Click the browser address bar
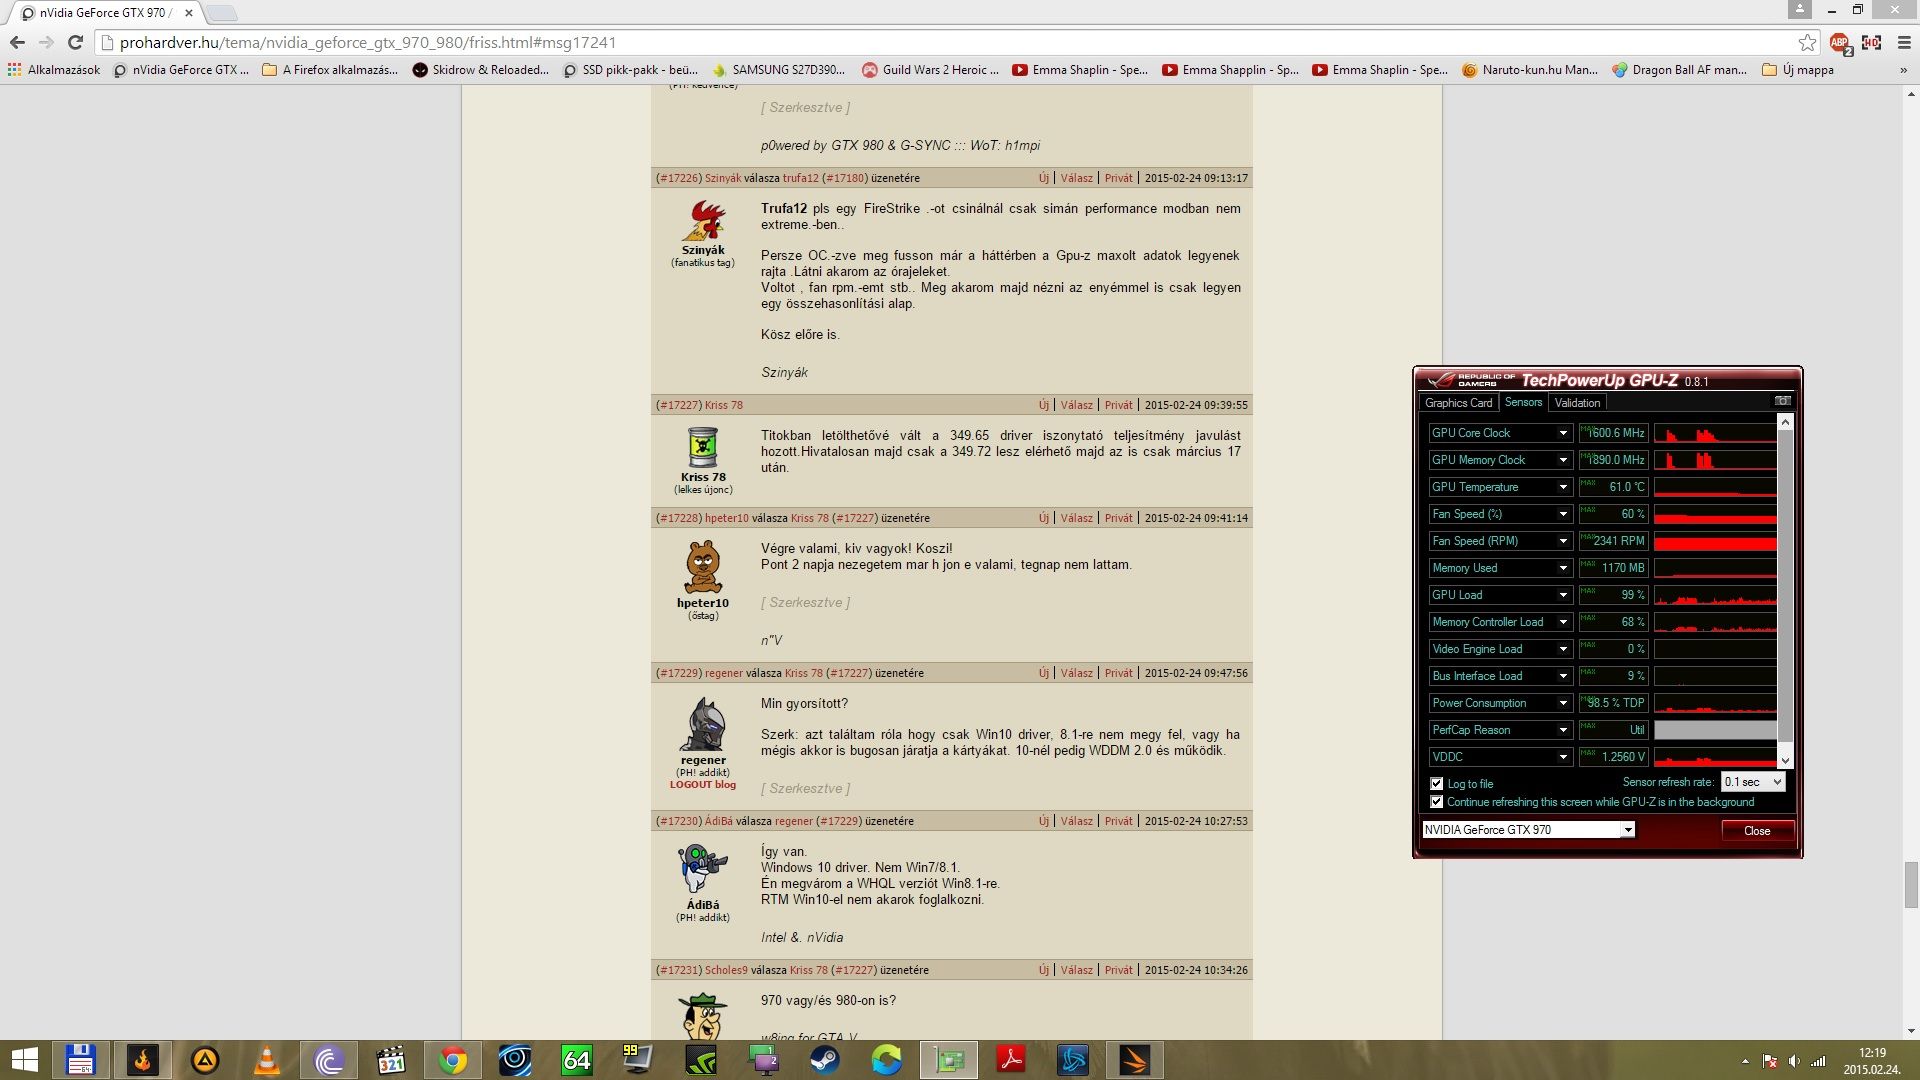1920x1080 pixels. point(950,42)
